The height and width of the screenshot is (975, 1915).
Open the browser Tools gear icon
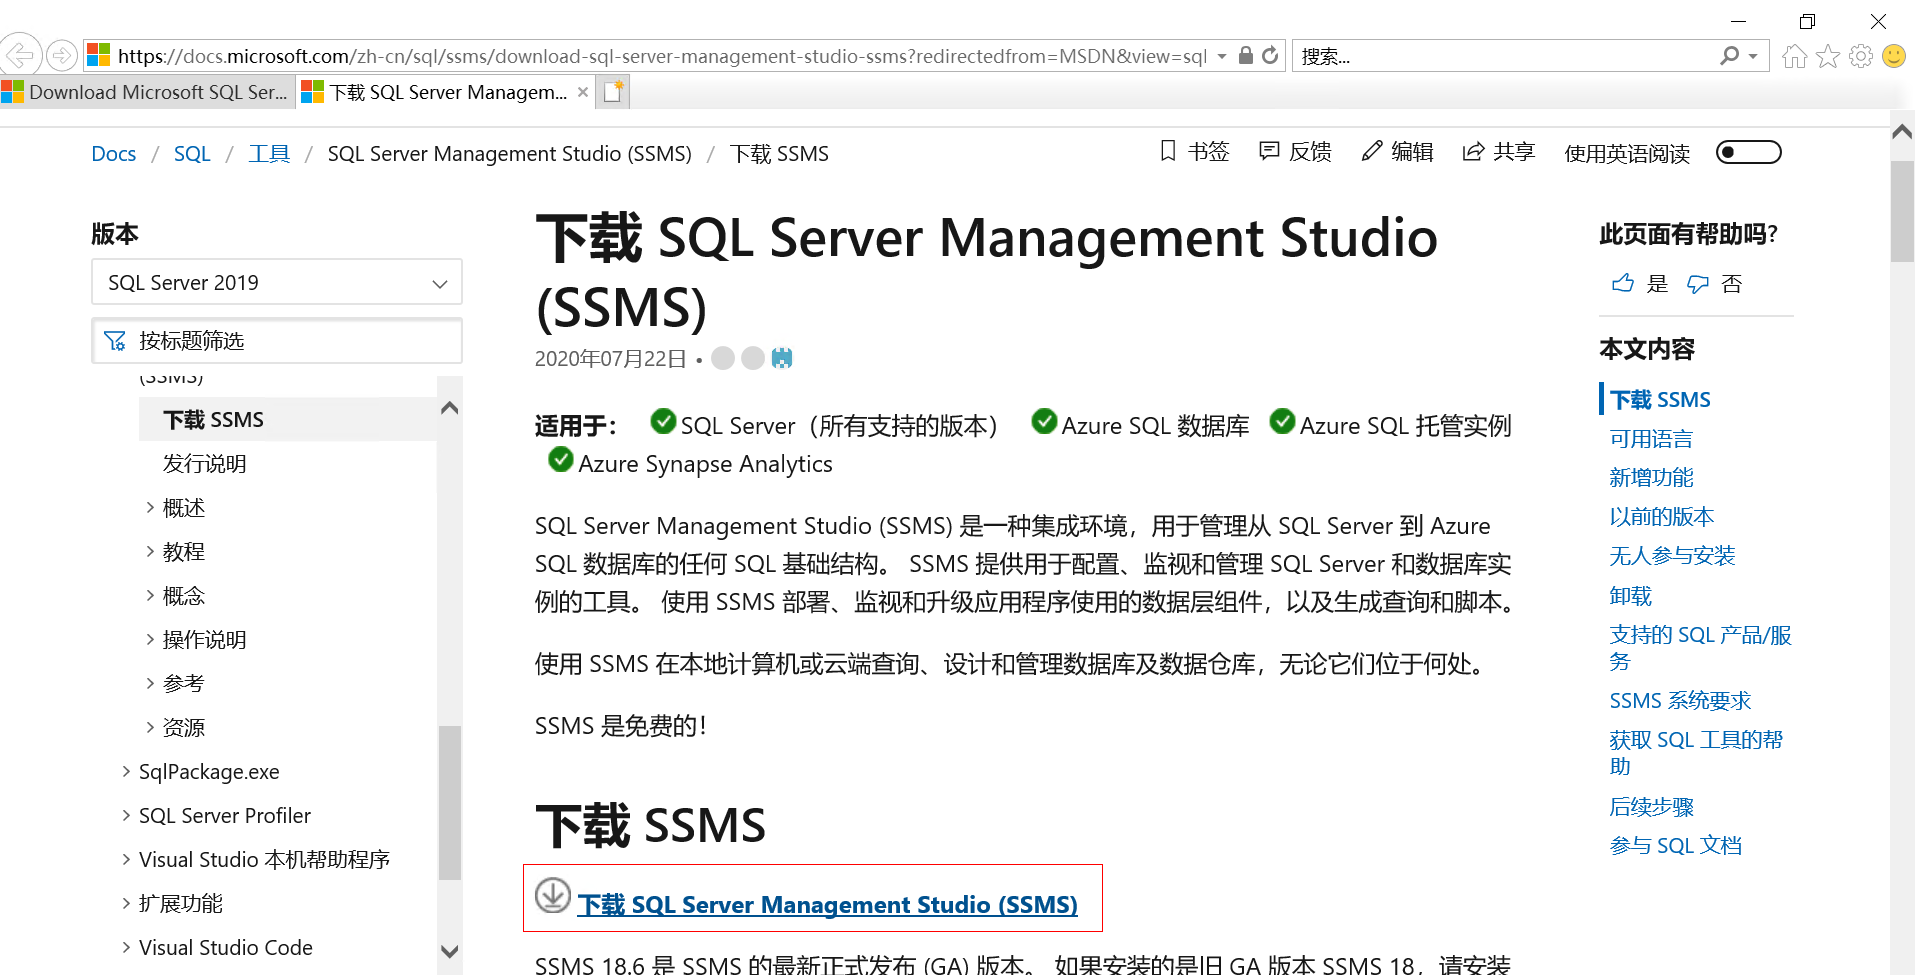[x=1861, y=56]
